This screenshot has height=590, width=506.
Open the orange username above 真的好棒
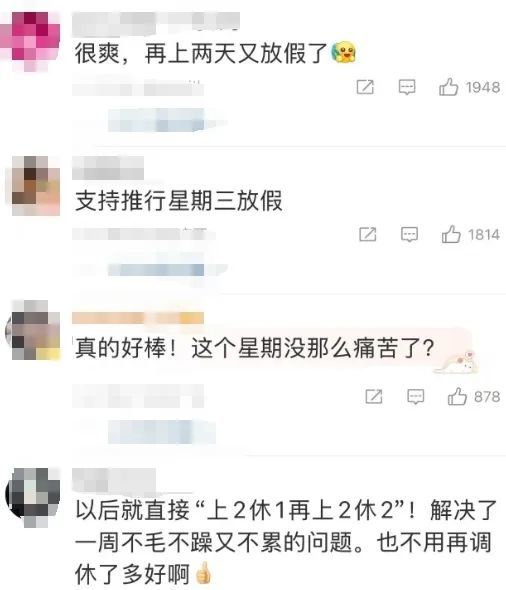pyautogui.click(x=138, y=318)
